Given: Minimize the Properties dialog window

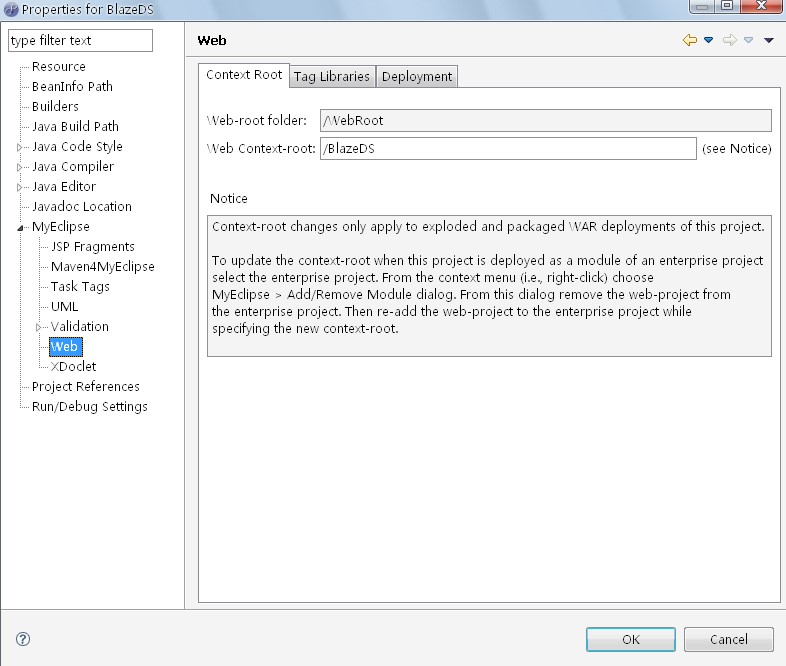Looking at the screenshot, I should (702, 7).
